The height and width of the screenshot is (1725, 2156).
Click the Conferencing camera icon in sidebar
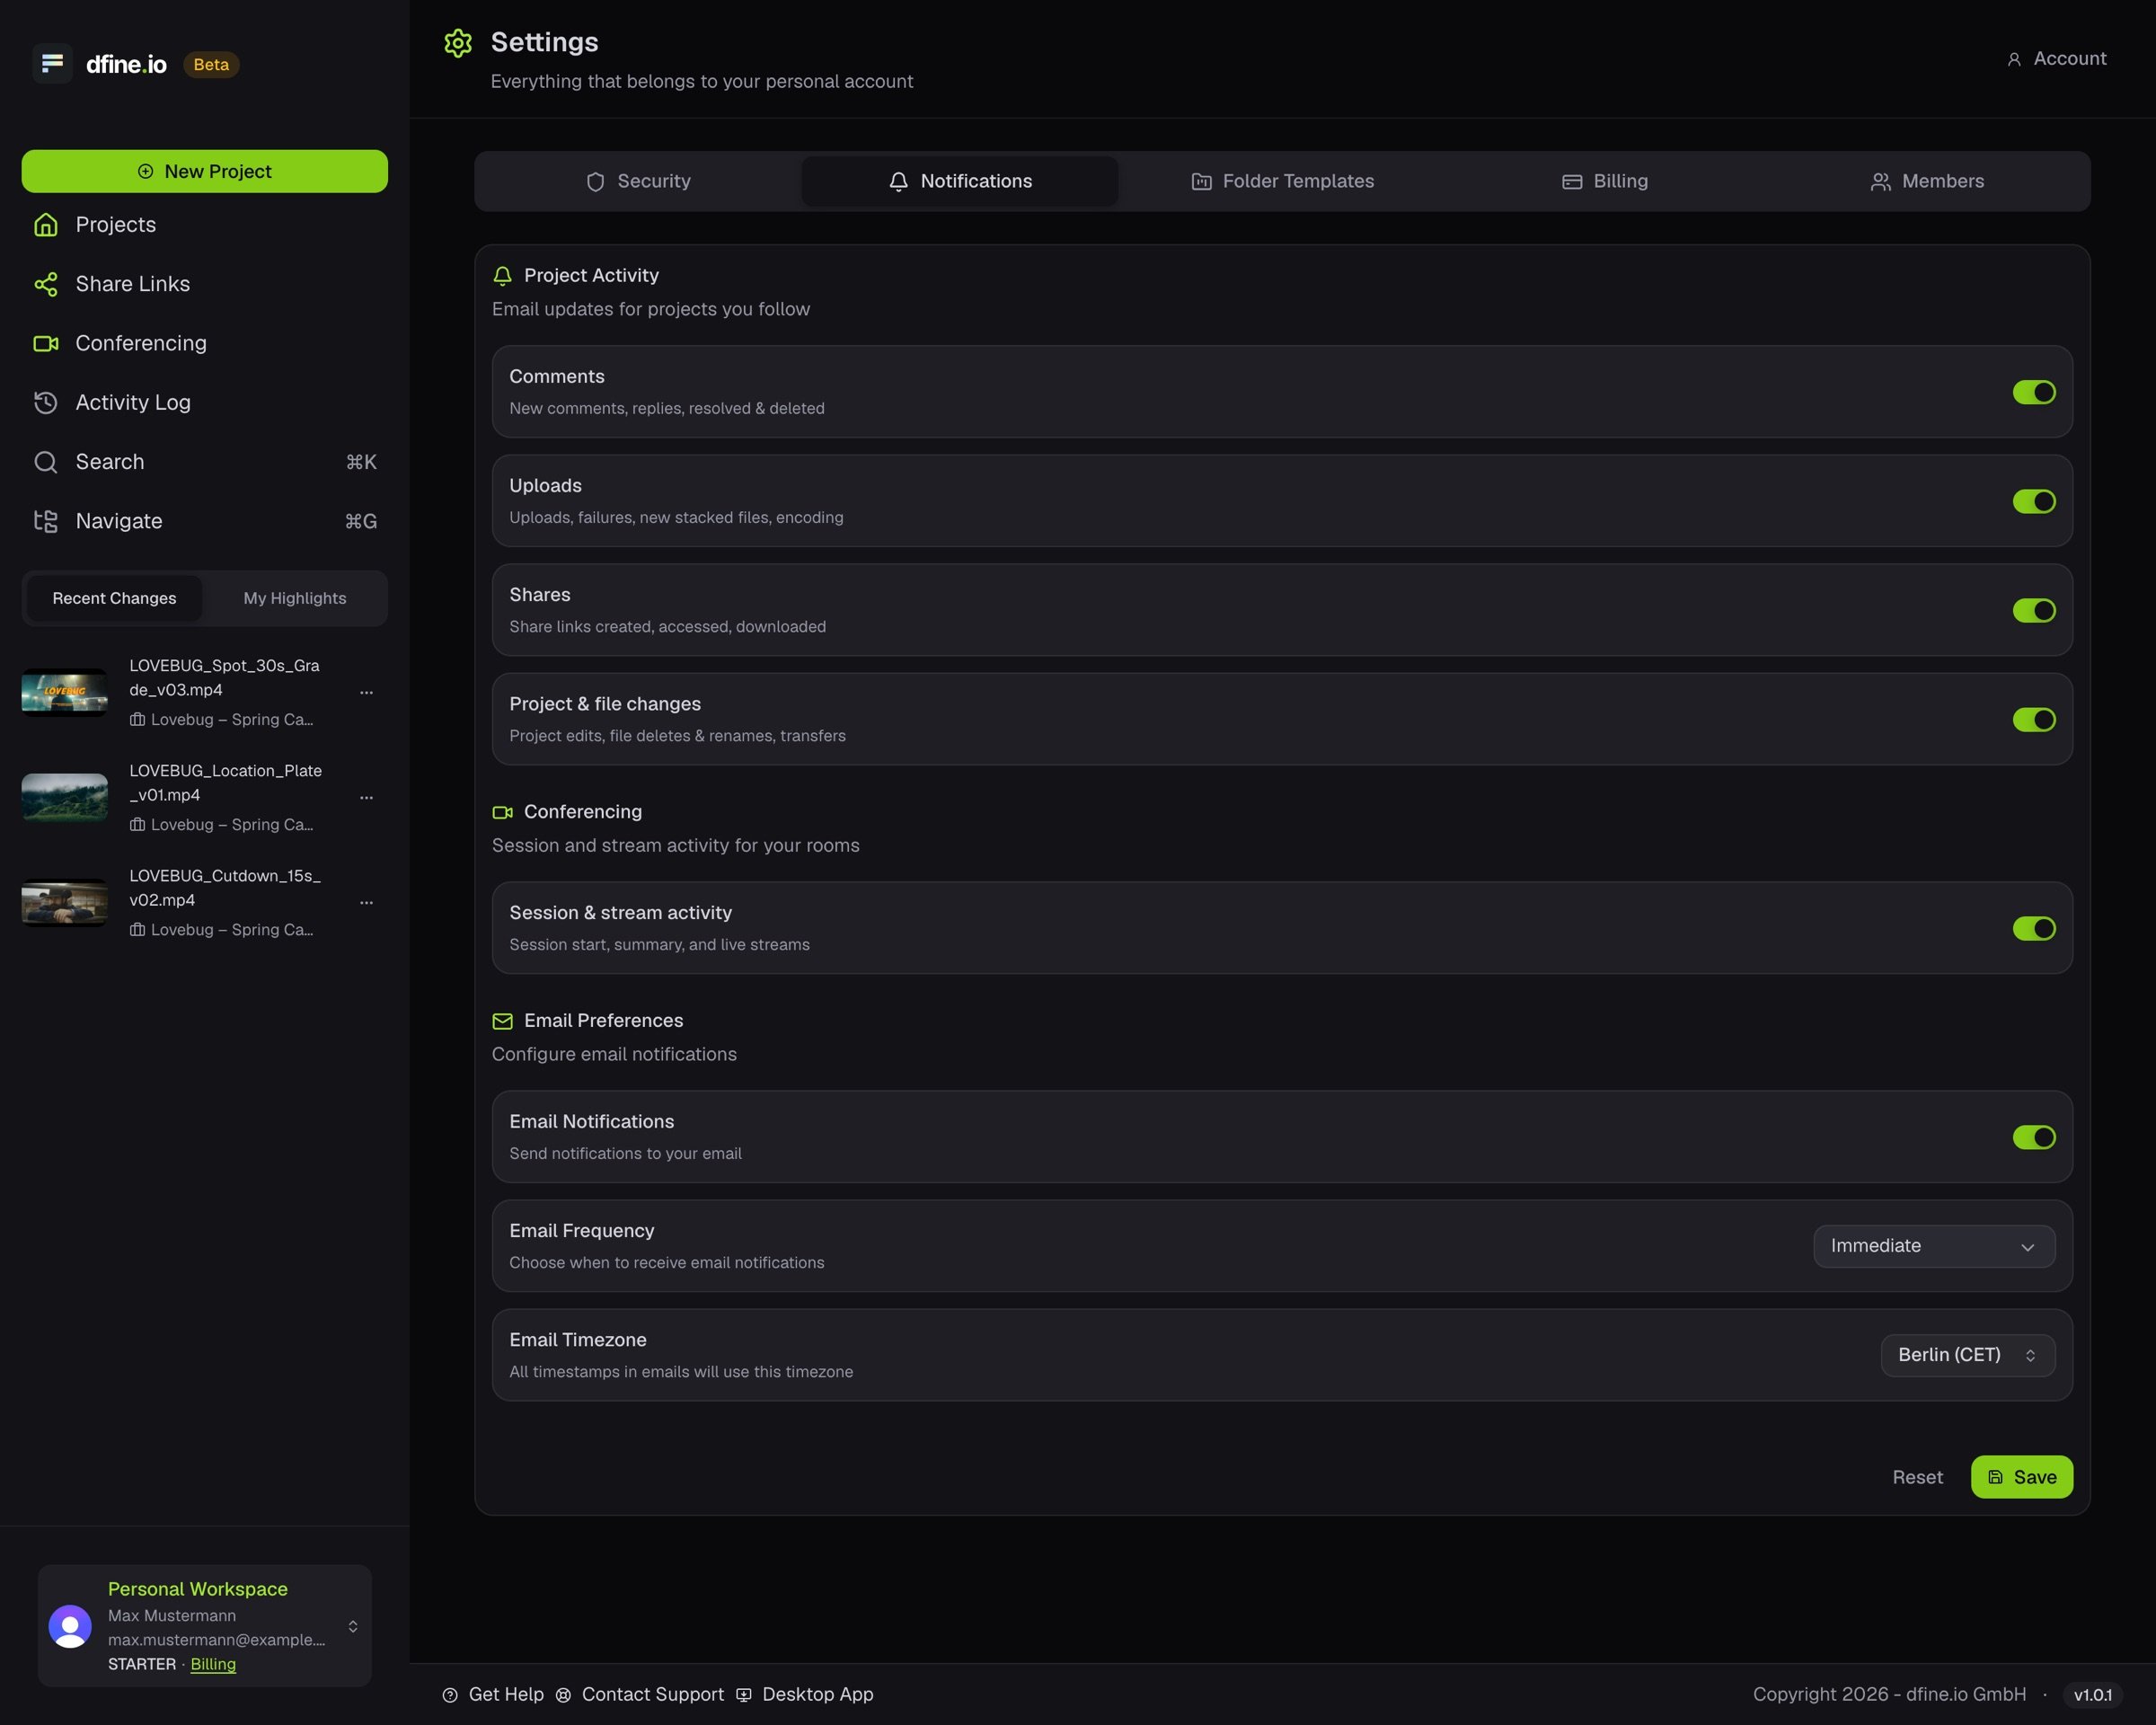tap(46, 343)
